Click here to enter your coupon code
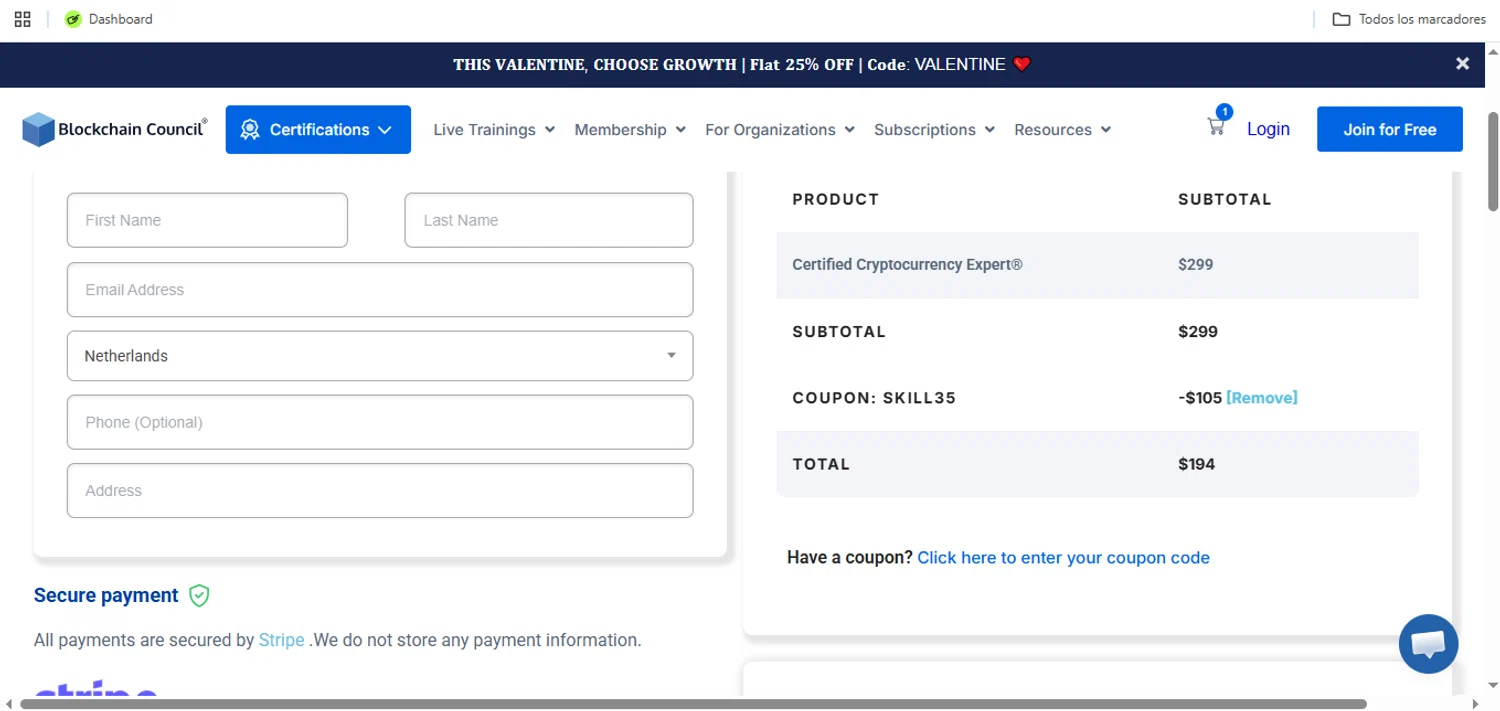1500x711 pixels. point(1063,558)
